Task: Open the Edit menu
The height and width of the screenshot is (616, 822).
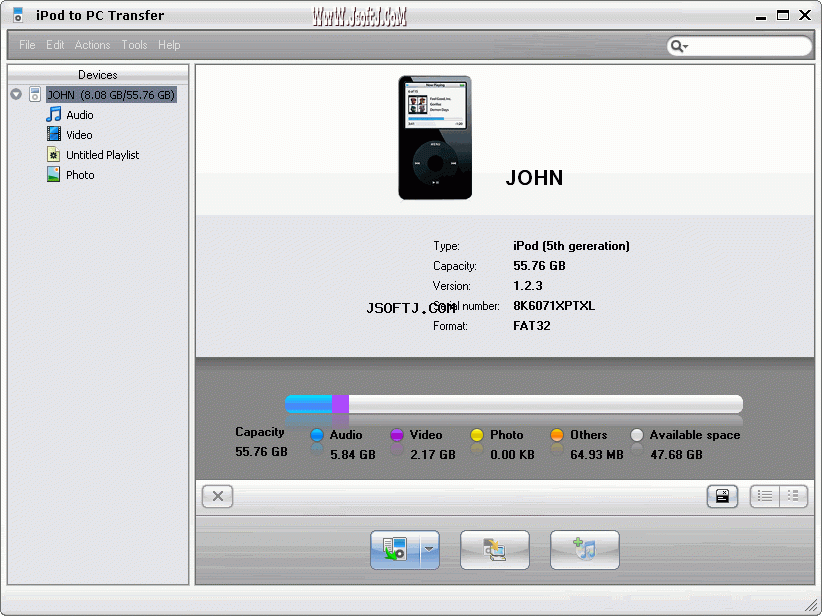Action: [55, 45]
